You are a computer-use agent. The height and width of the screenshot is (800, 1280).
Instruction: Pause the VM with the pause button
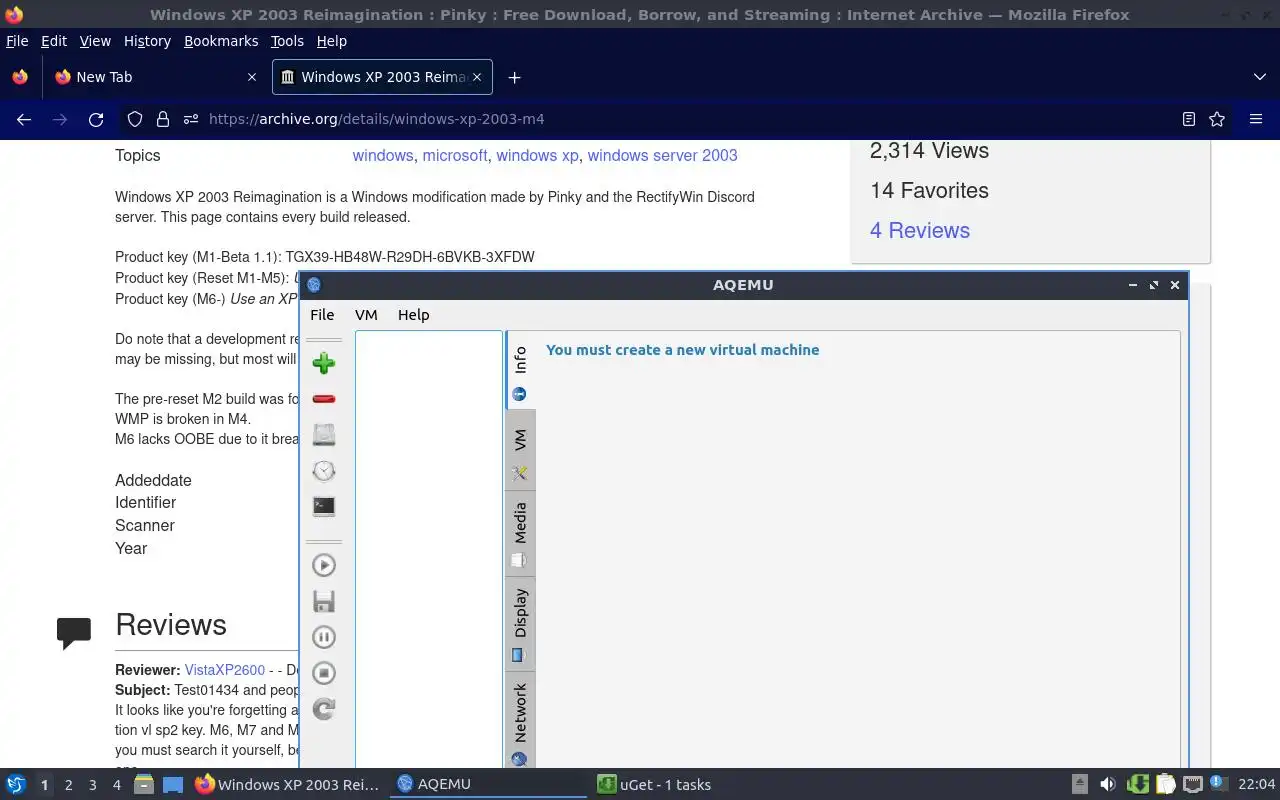tap(323, 637)
